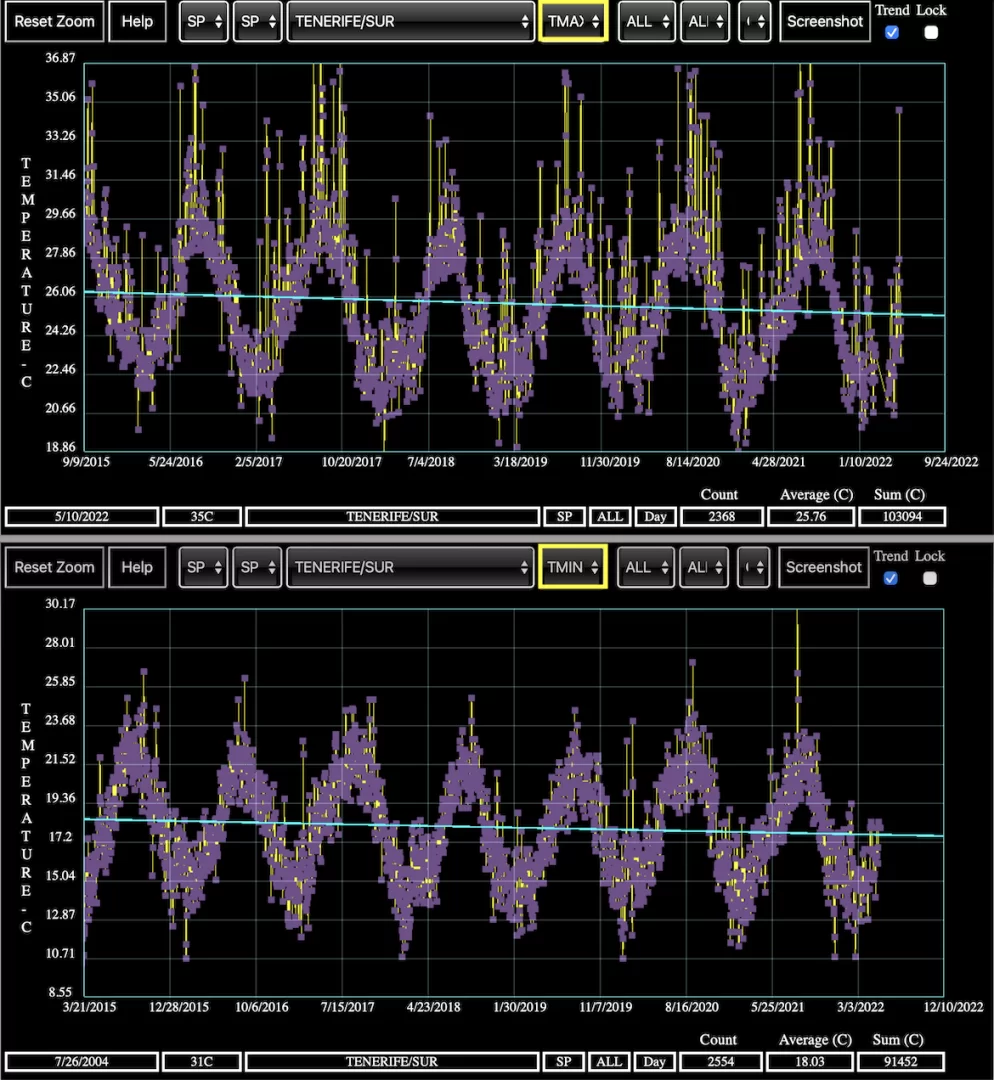994x1080 pixels.
Task: Click the Sum value 91452
Action: (x=901, y=1061)
